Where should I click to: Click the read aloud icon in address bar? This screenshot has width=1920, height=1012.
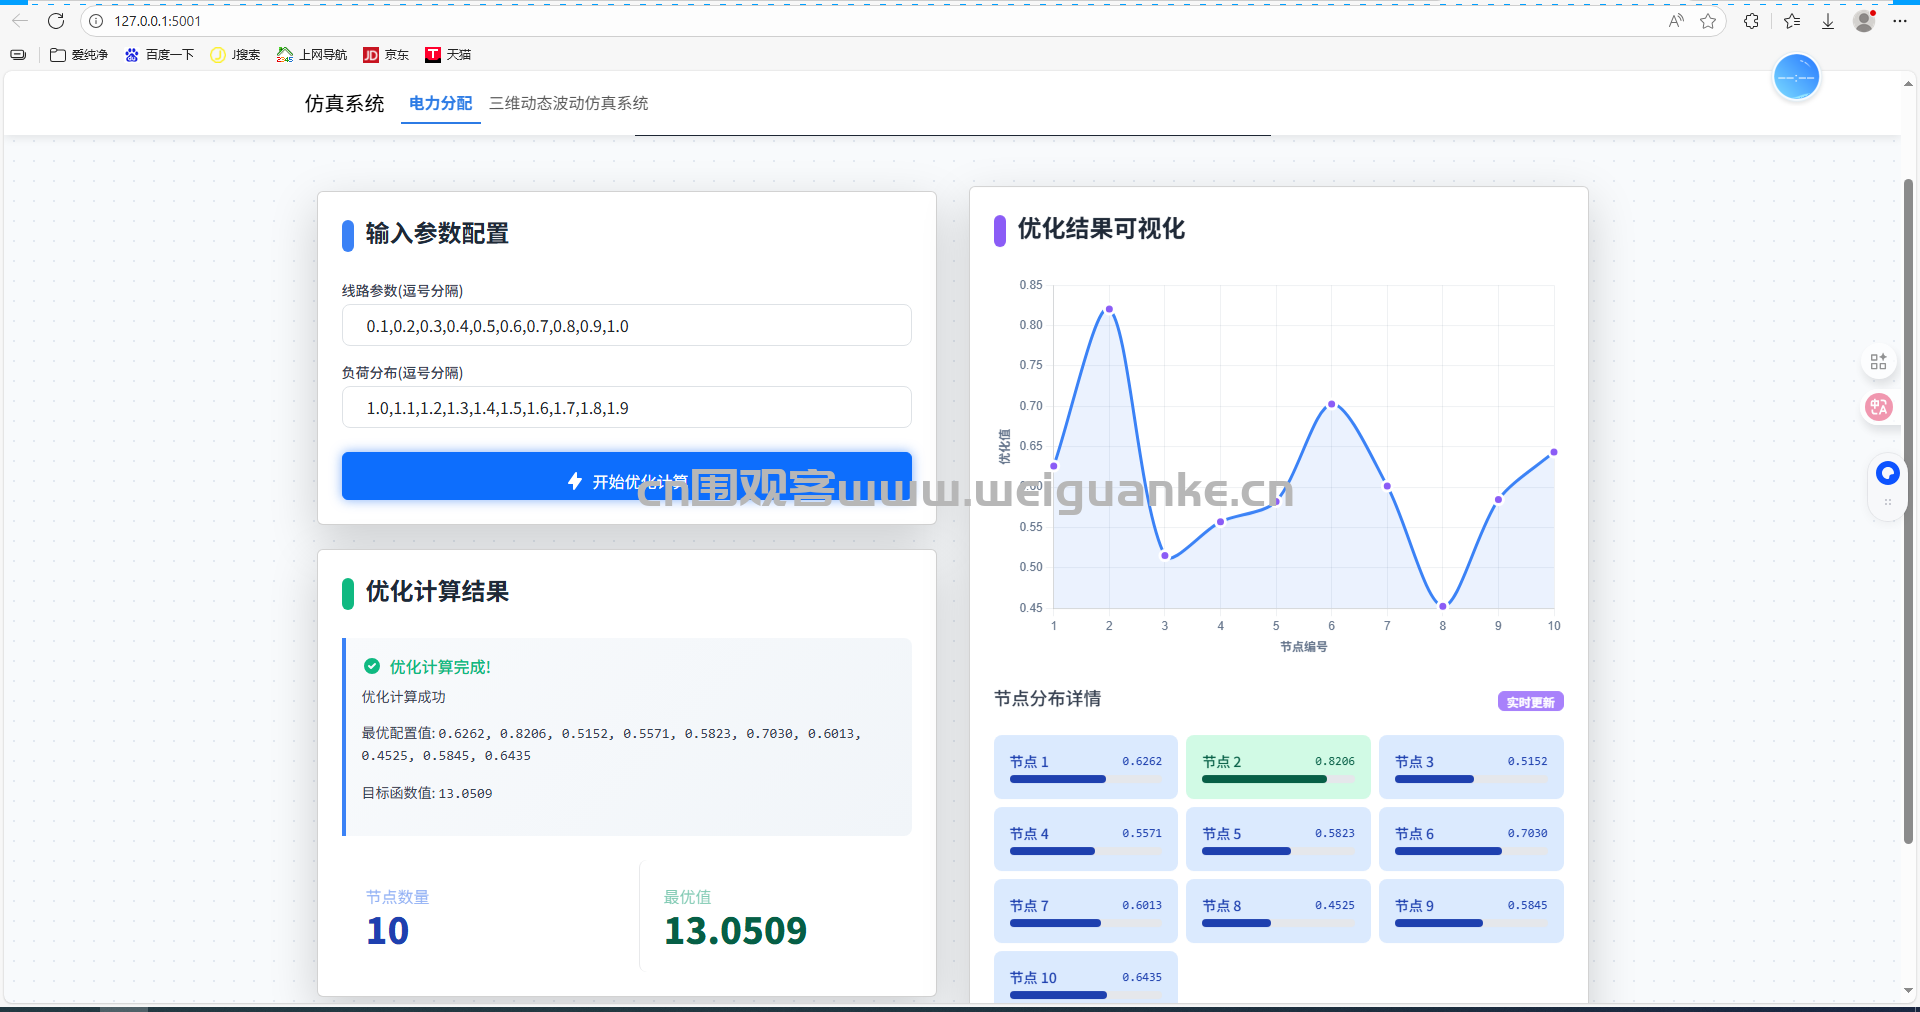pos(1676,21)
